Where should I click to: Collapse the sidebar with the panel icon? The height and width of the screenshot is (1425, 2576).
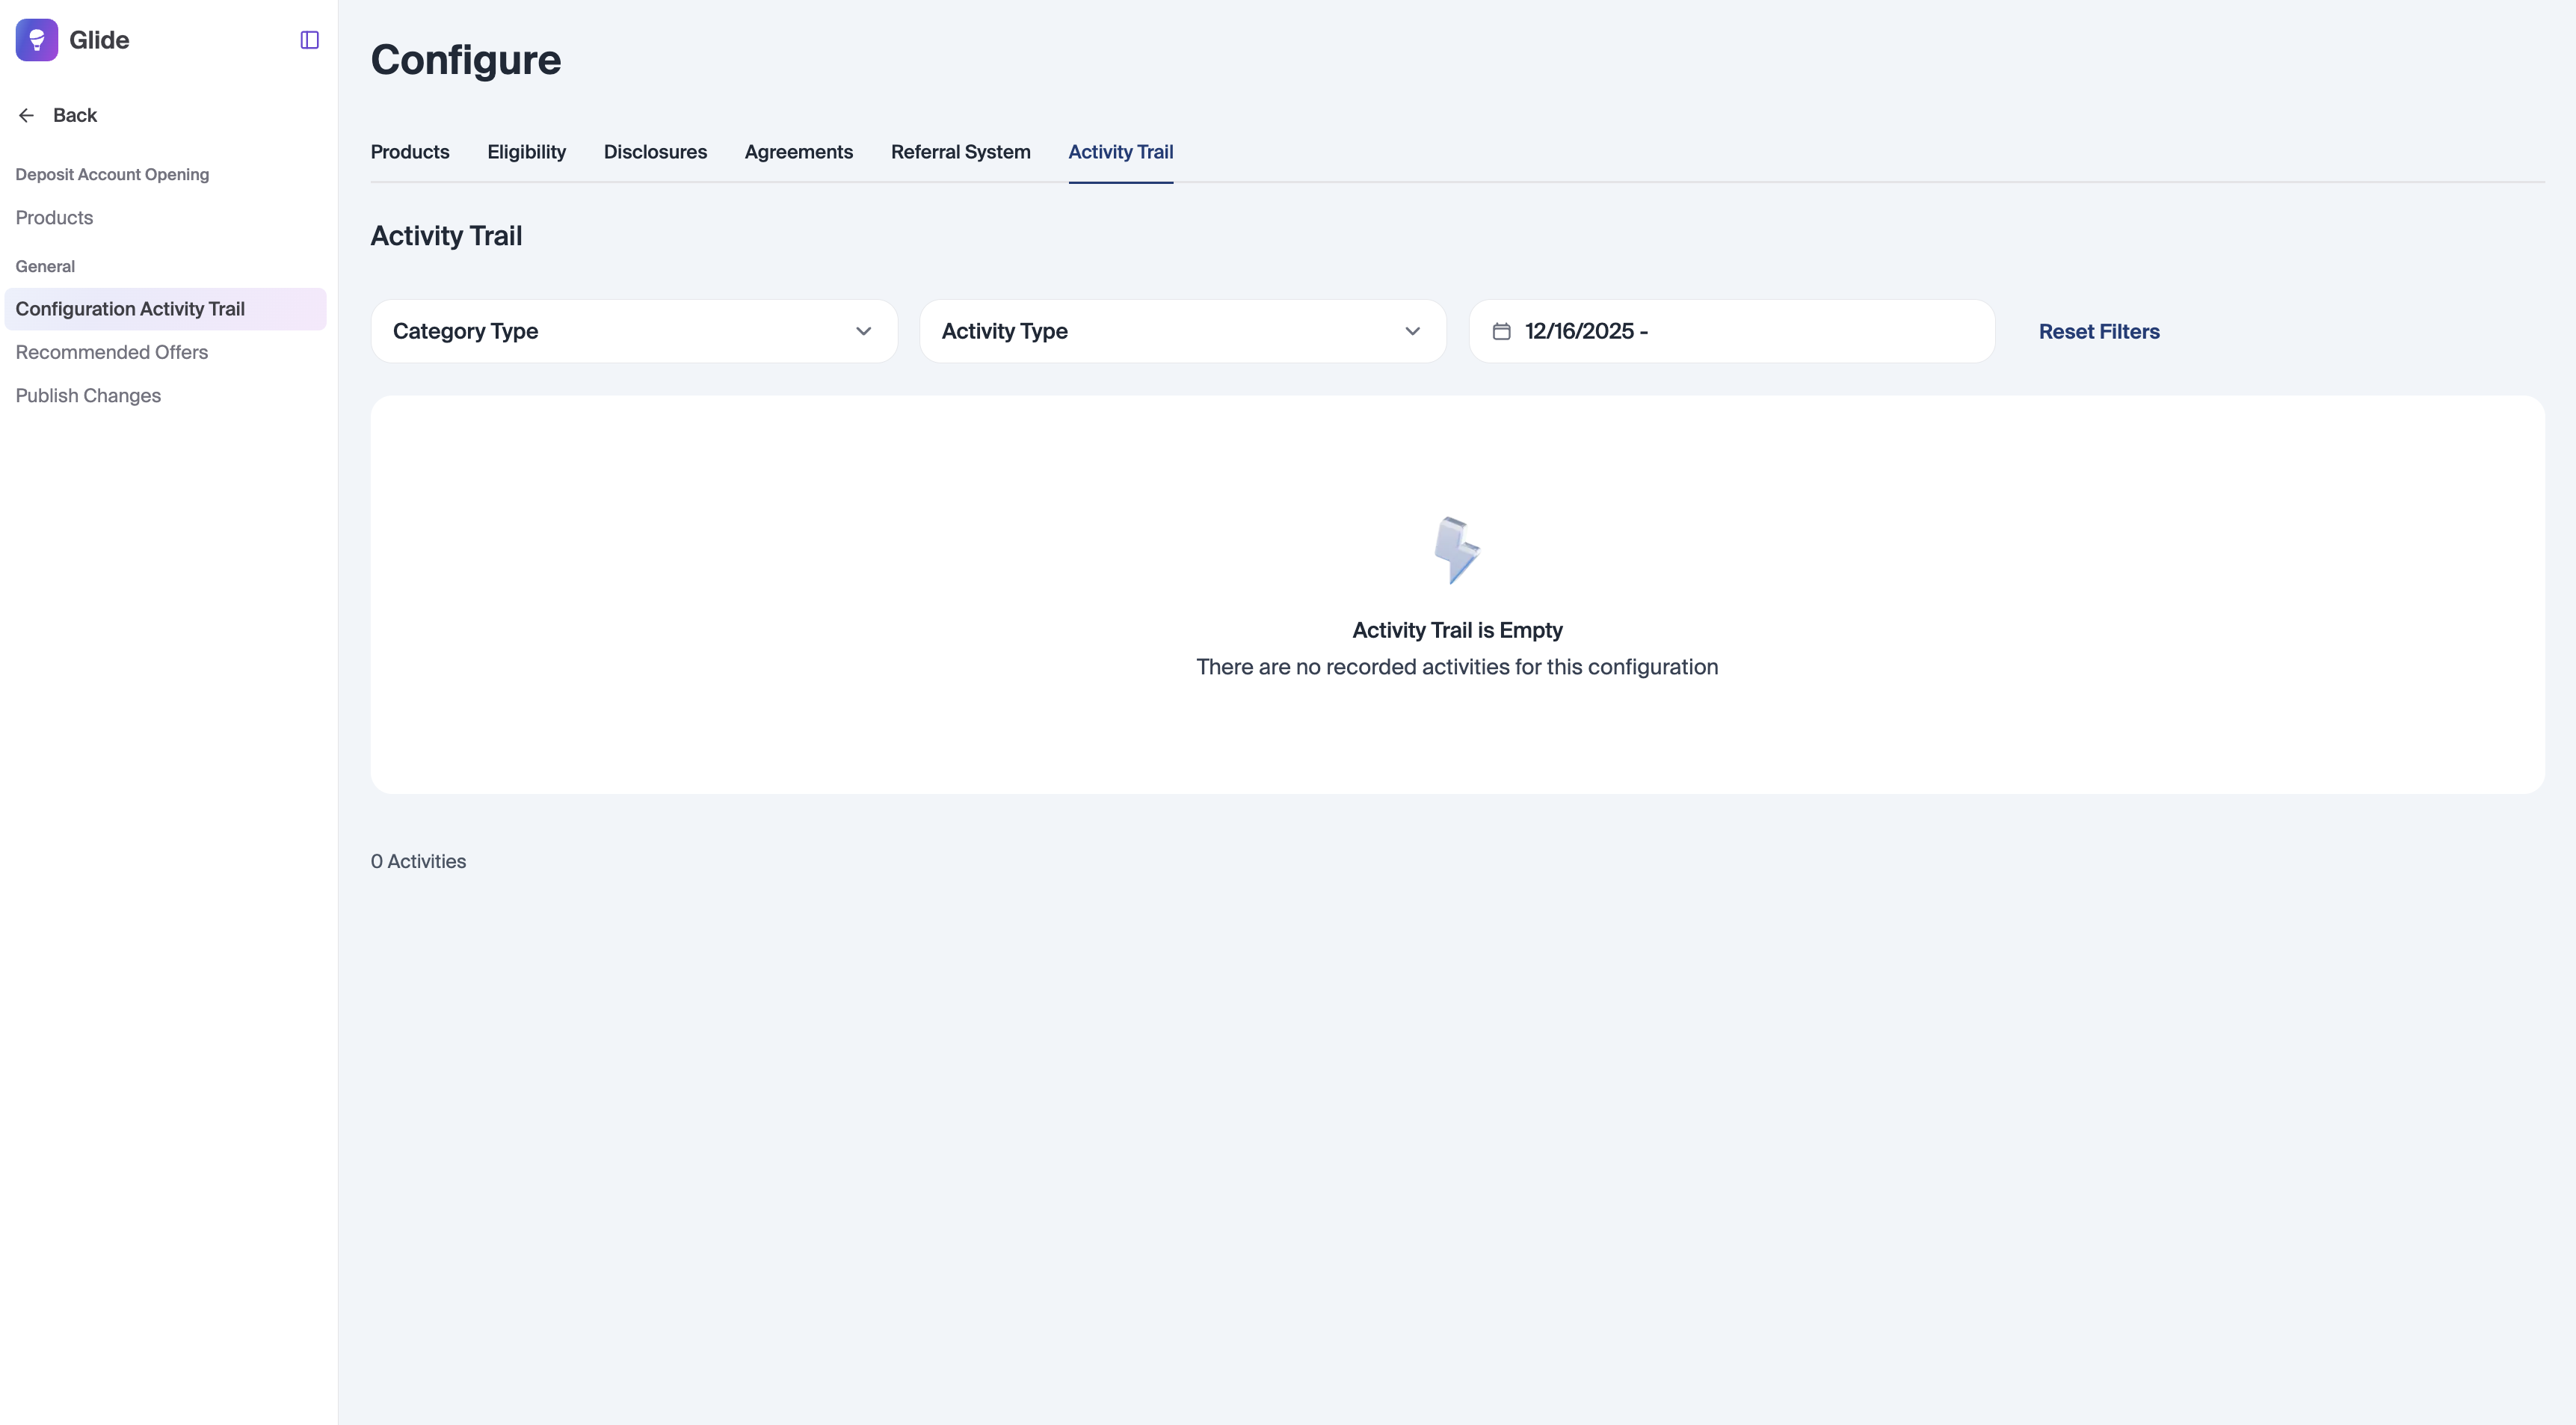click(309, 40)
